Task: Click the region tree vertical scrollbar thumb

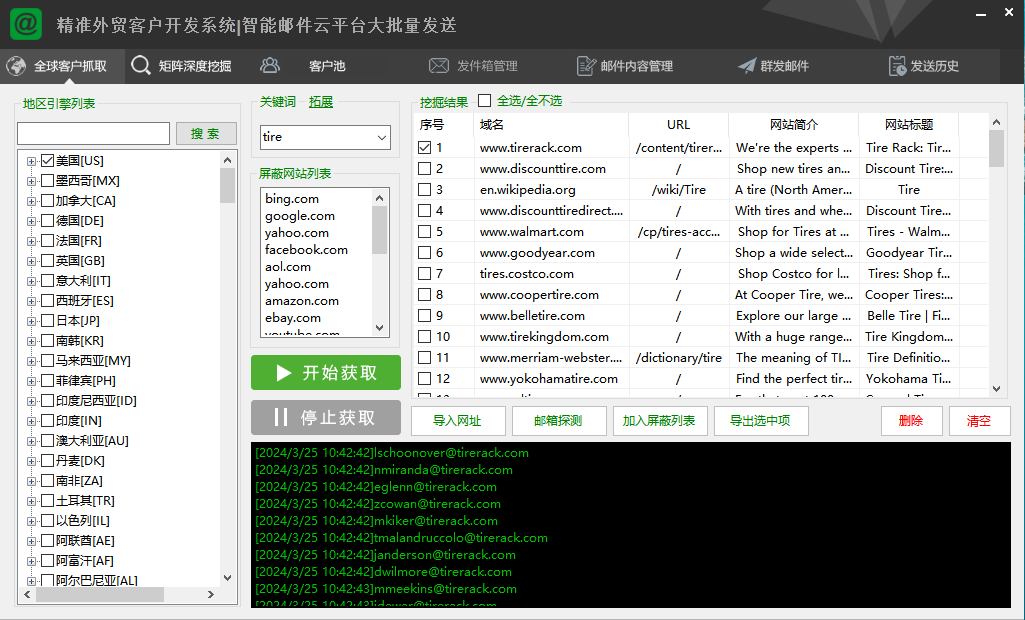Action: (227, 186)
